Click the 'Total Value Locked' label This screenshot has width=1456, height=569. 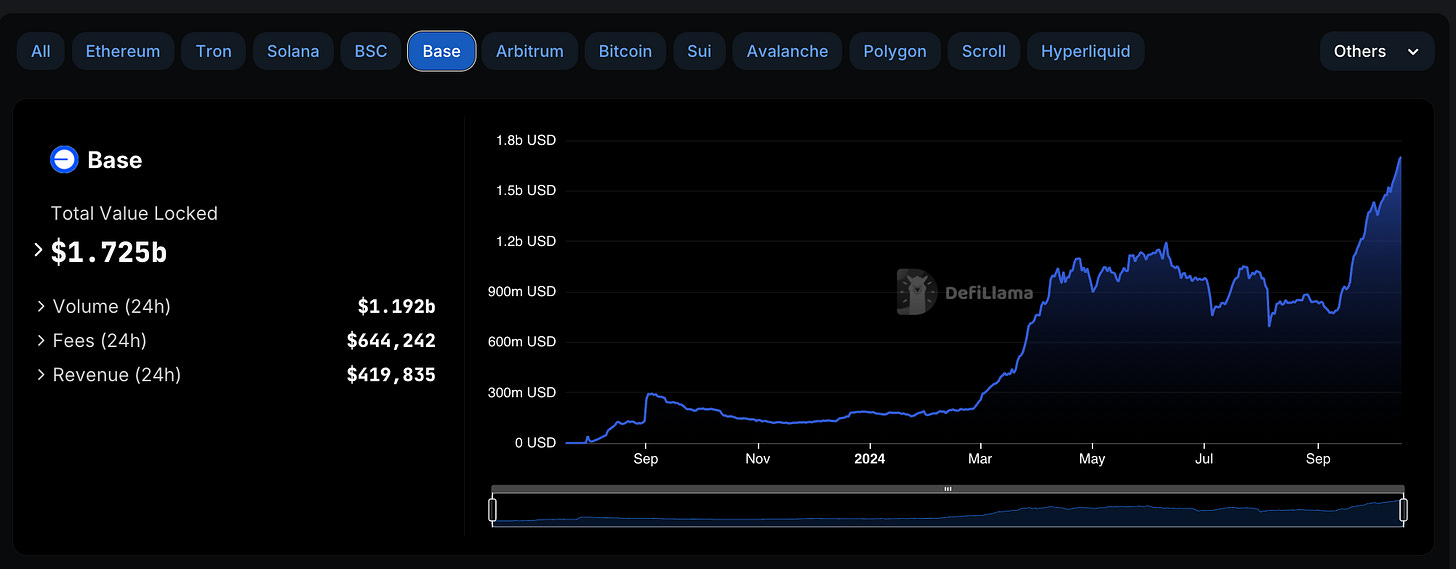[134, 213]
